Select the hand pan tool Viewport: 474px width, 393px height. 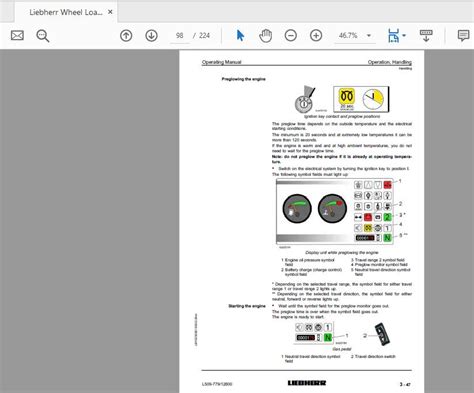(266, 35)
